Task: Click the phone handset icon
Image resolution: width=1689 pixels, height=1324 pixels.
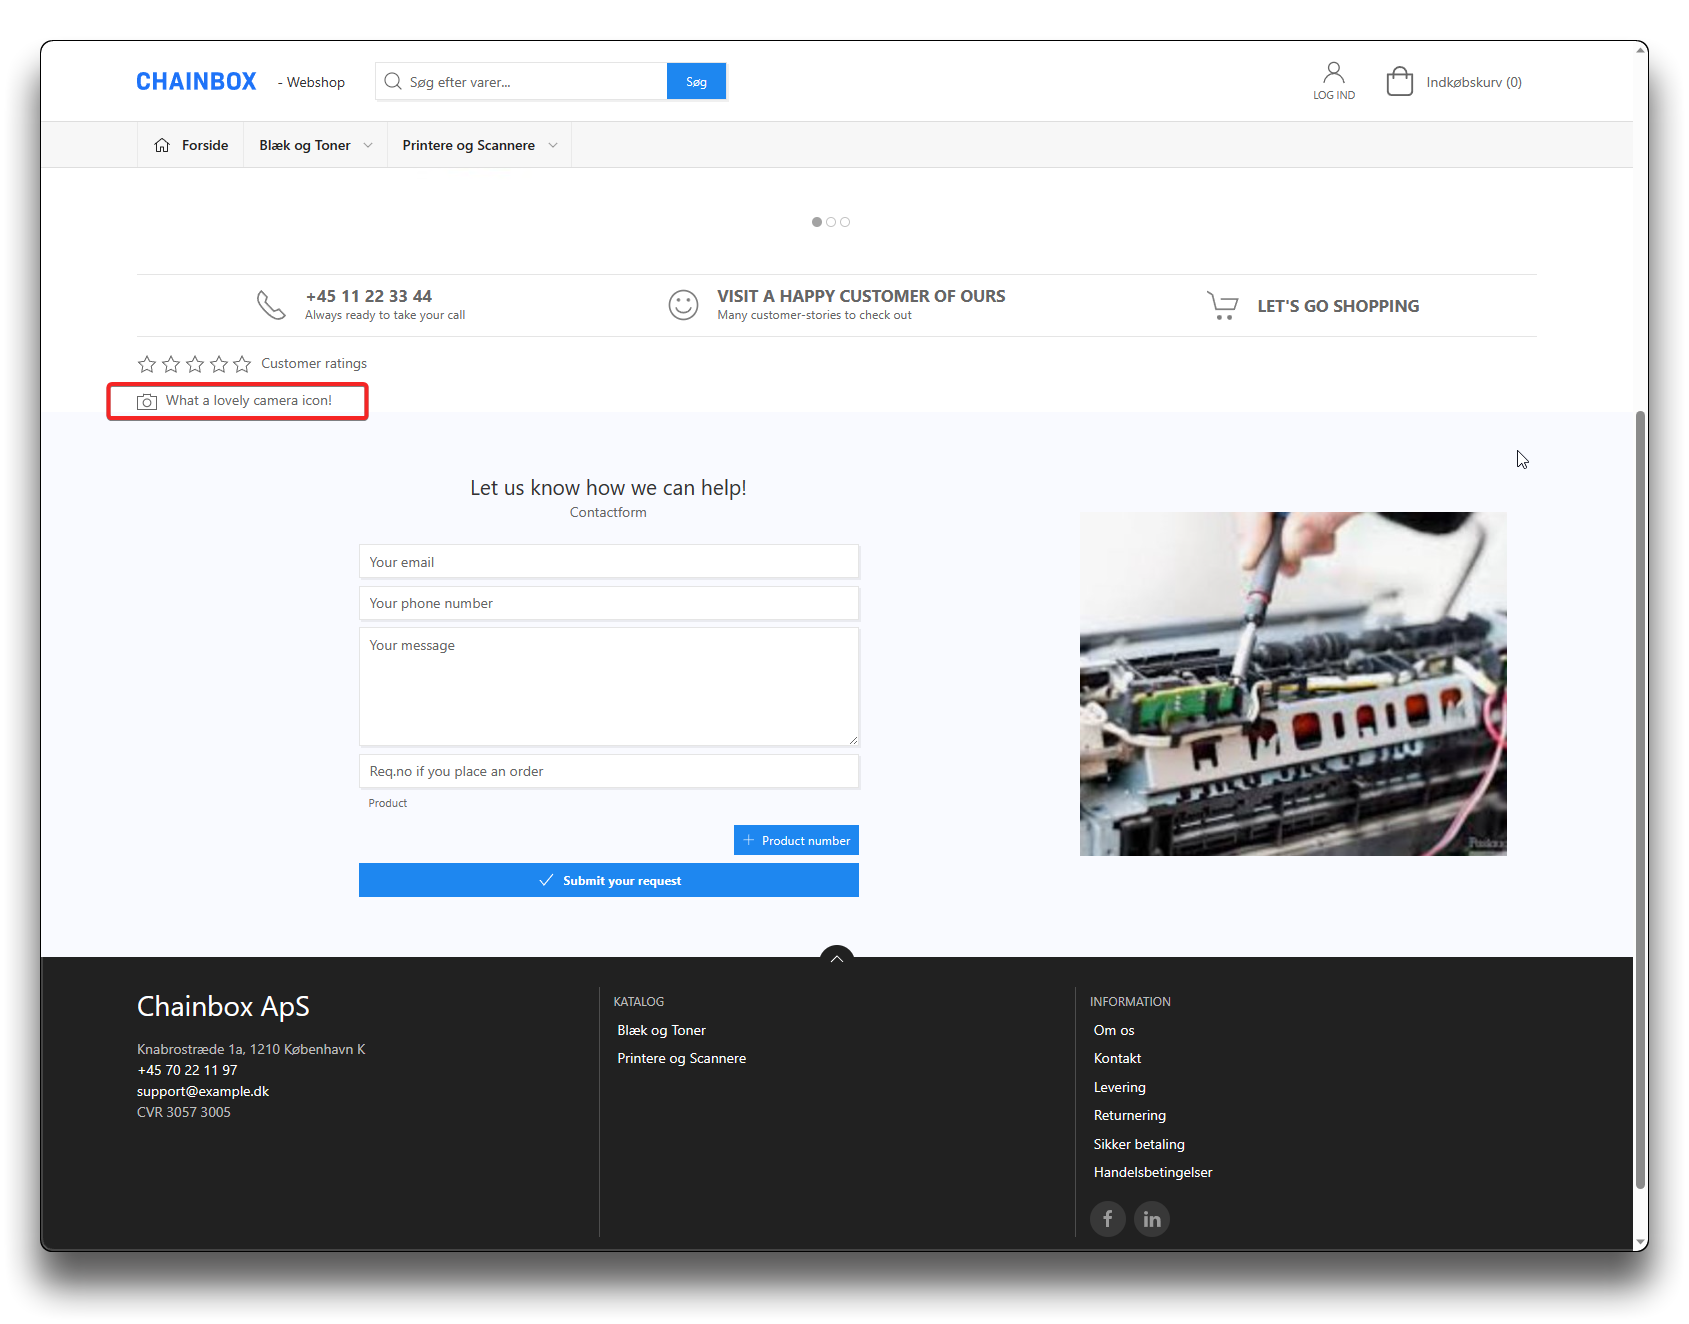Action: tap(271, 305)
